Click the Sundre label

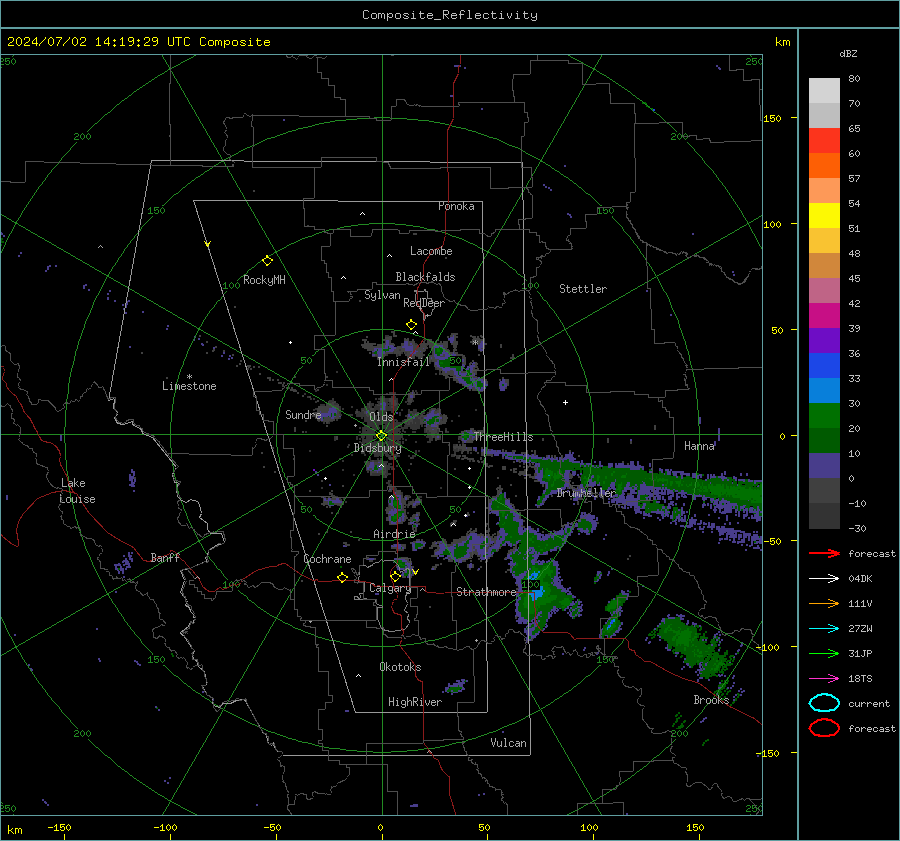tap(302, 415)
